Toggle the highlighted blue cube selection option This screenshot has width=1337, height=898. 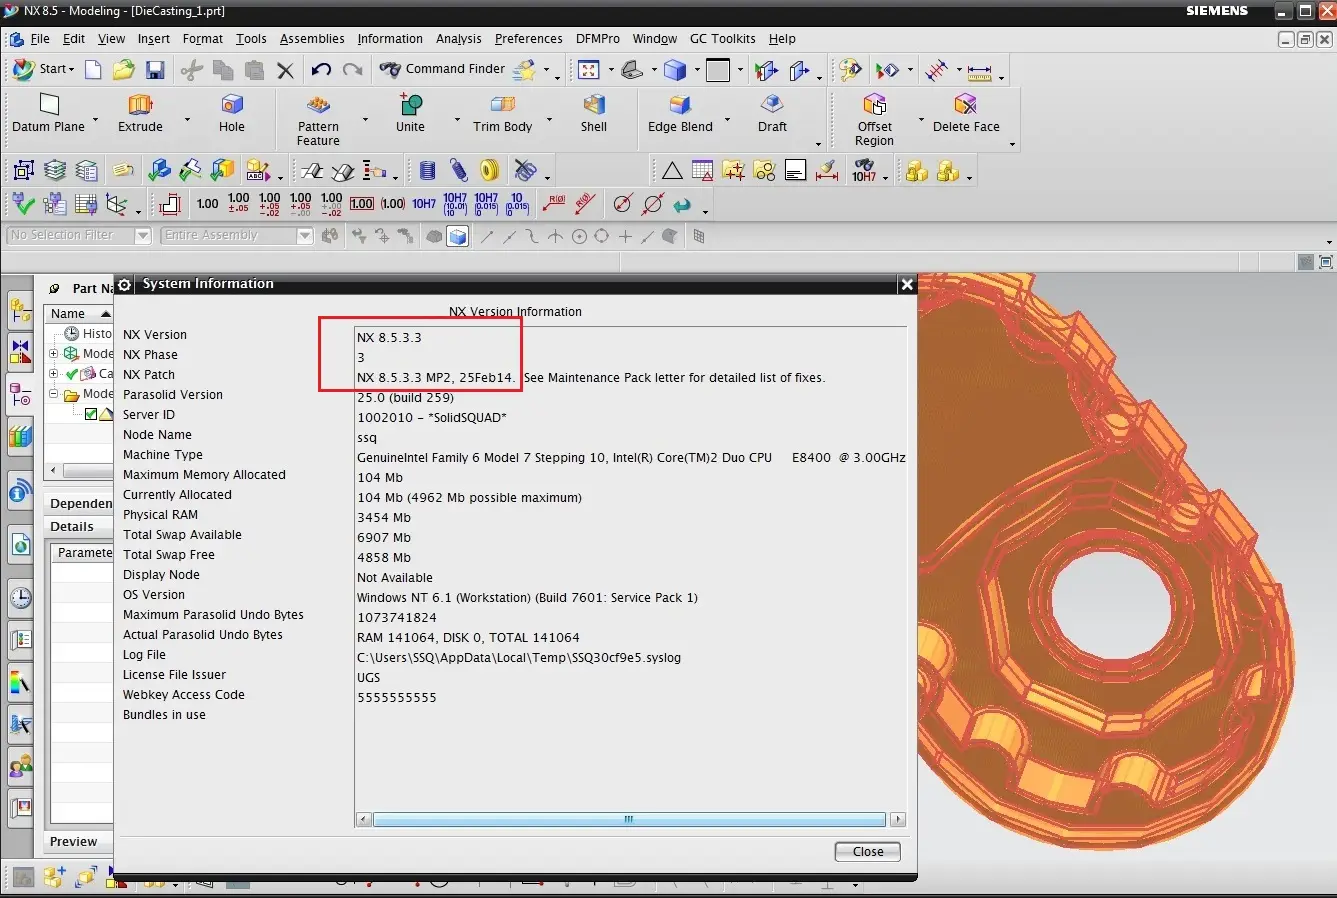(458, 237)
